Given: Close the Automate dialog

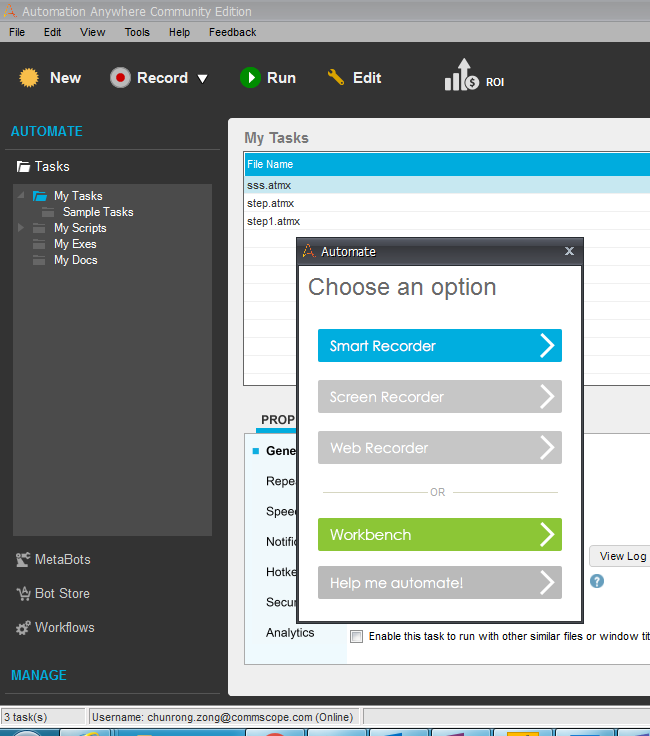Looking at the screenshot, I should (x=569, y=251).
